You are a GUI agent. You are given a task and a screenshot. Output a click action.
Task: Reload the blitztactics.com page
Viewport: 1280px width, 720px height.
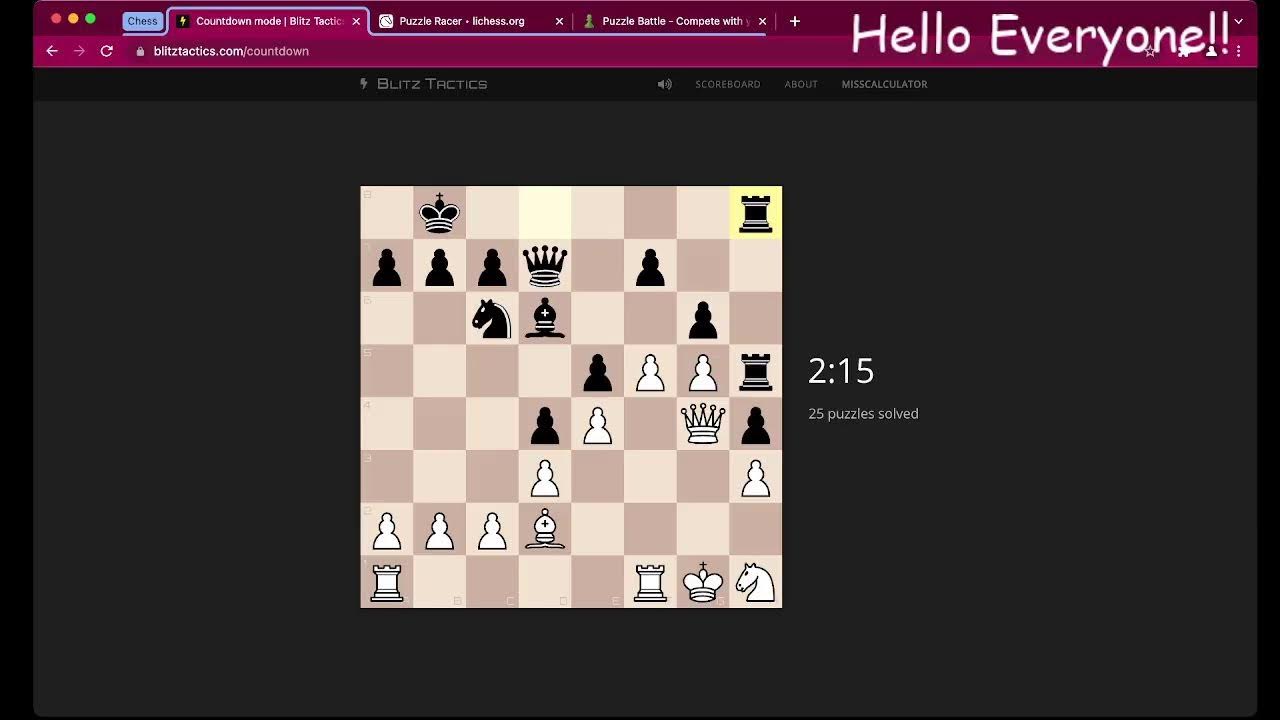tap(107, 51)
